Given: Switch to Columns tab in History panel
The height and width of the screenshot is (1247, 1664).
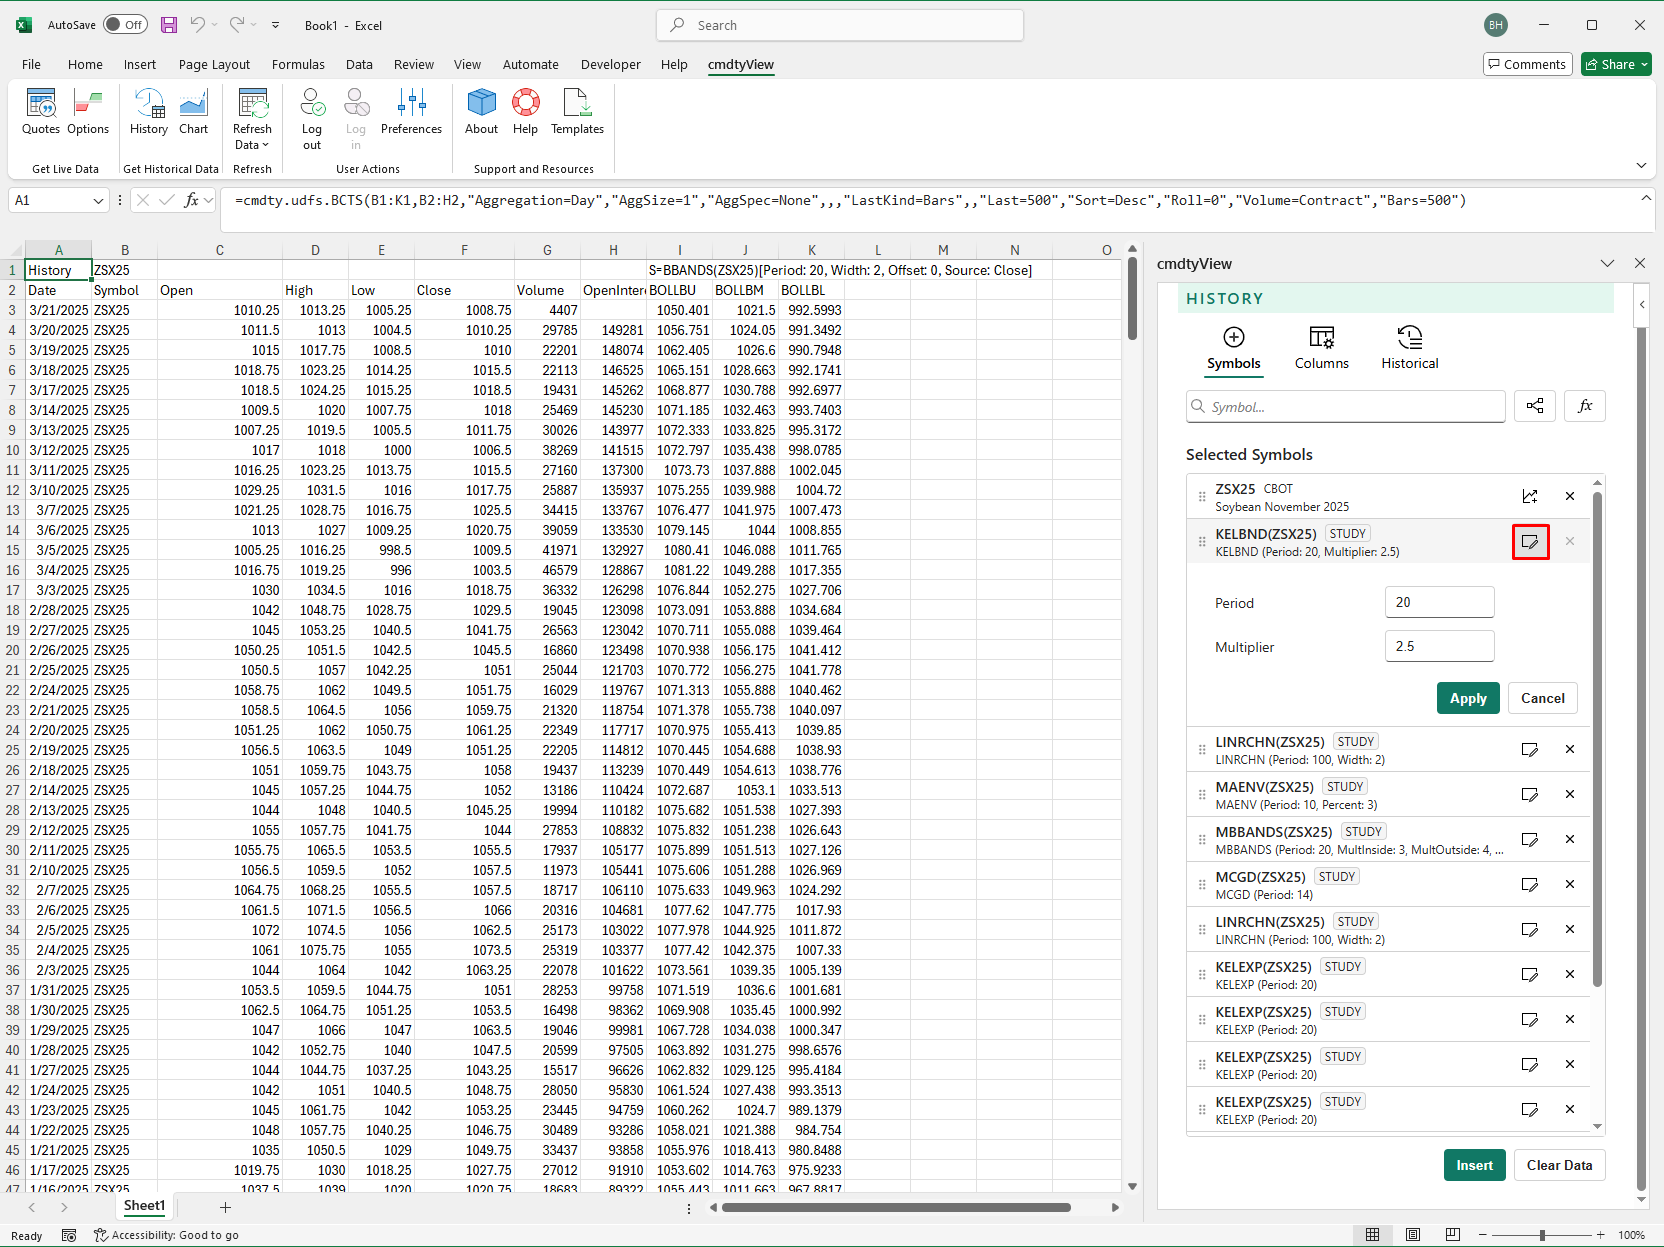Looking at the screenshot, I should coord(1321,348).
